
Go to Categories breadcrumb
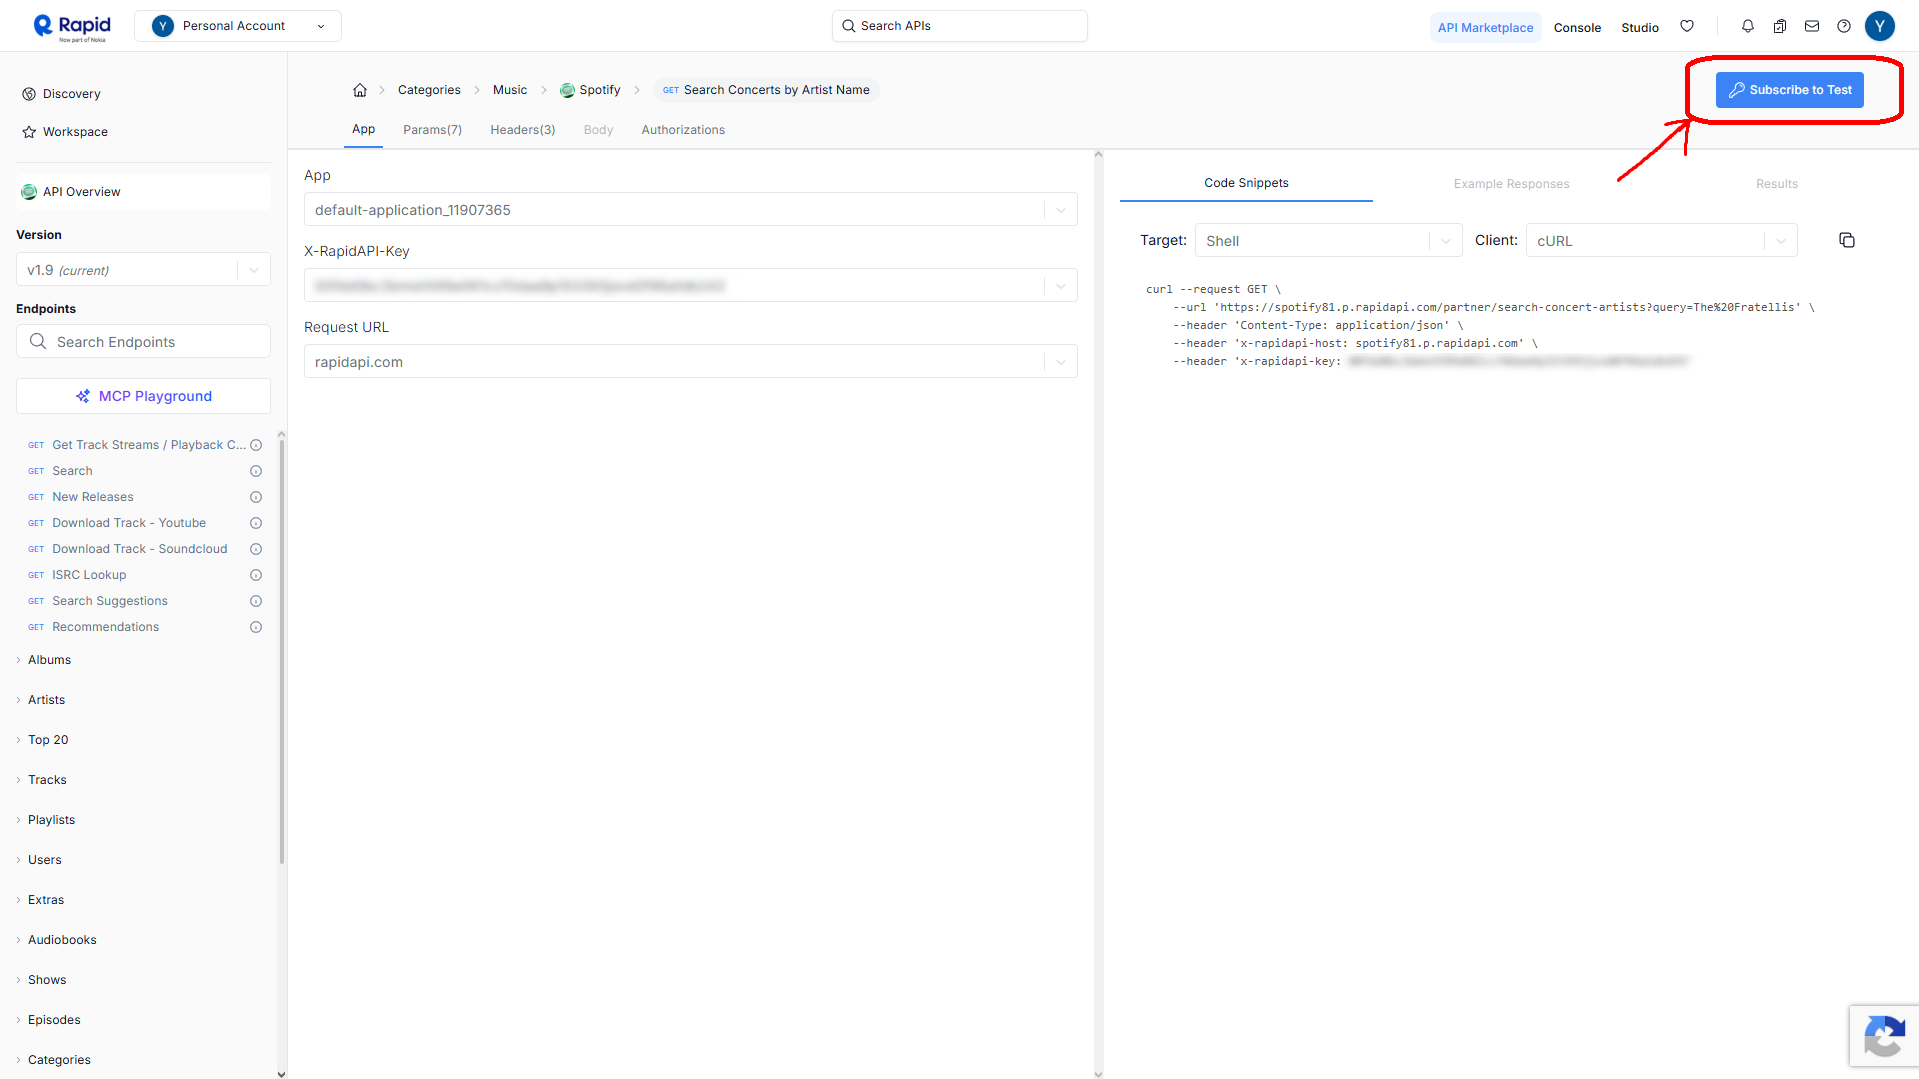tap(429, 90)
